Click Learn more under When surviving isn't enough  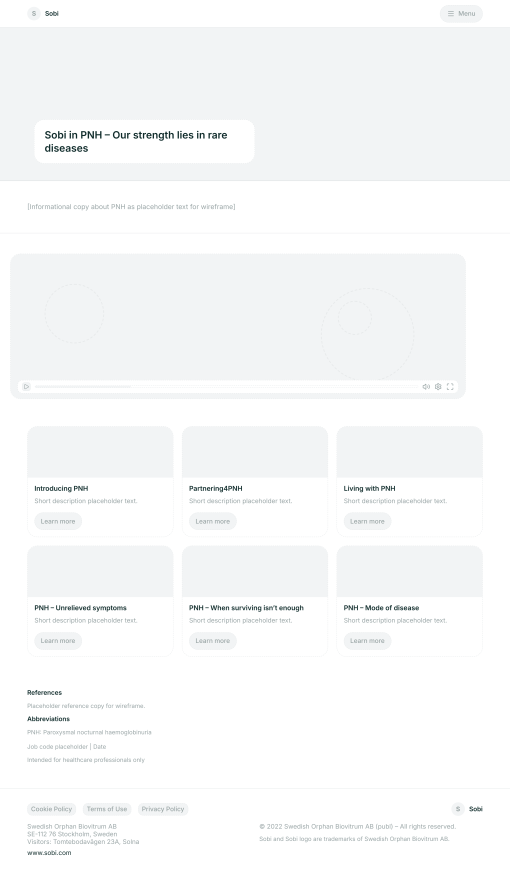pos(212,641)
